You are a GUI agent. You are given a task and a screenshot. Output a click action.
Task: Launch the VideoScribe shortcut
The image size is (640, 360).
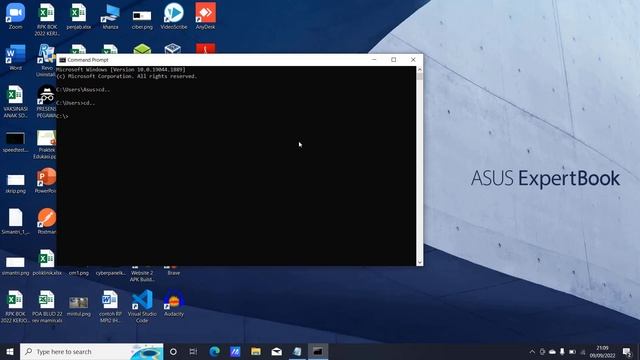coord(174,16)
